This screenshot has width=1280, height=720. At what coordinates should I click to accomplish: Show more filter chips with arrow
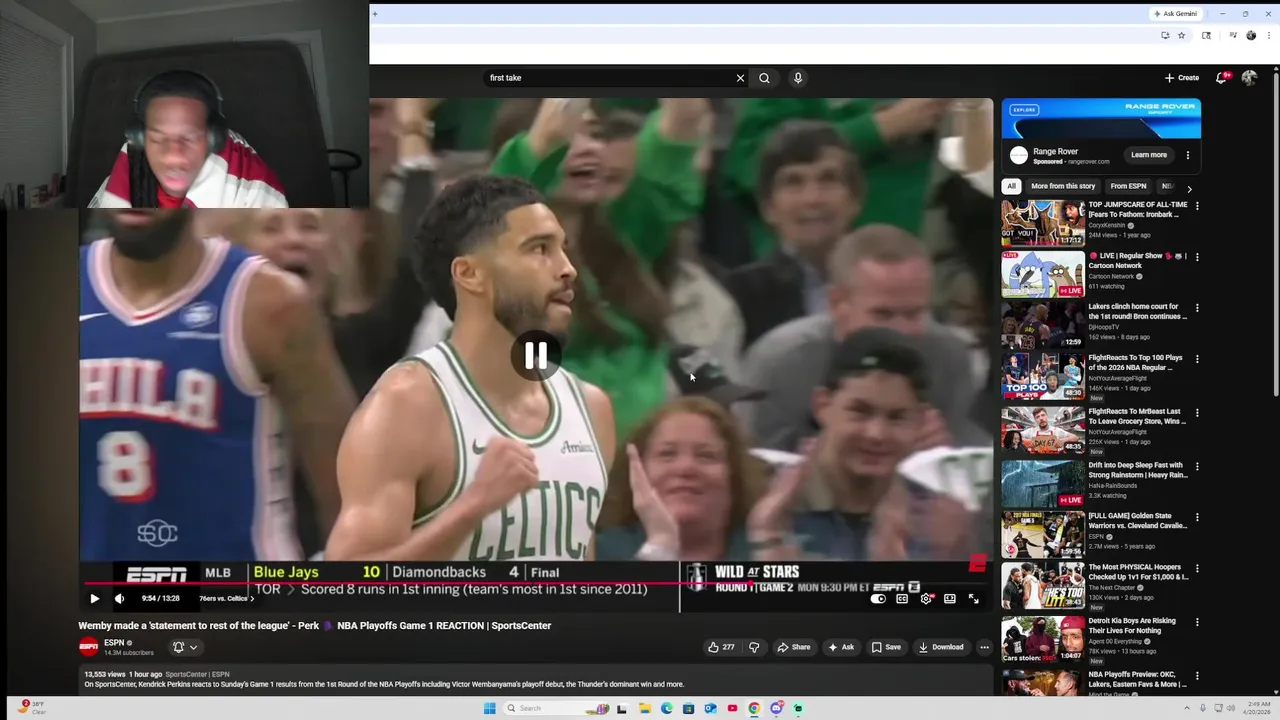1189,188
